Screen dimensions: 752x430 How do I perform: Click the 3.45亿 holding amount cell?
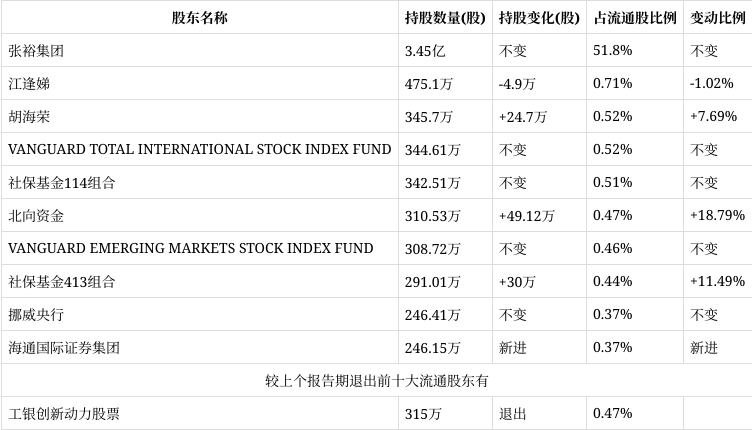pyautogui.click(x=425, y=51)
